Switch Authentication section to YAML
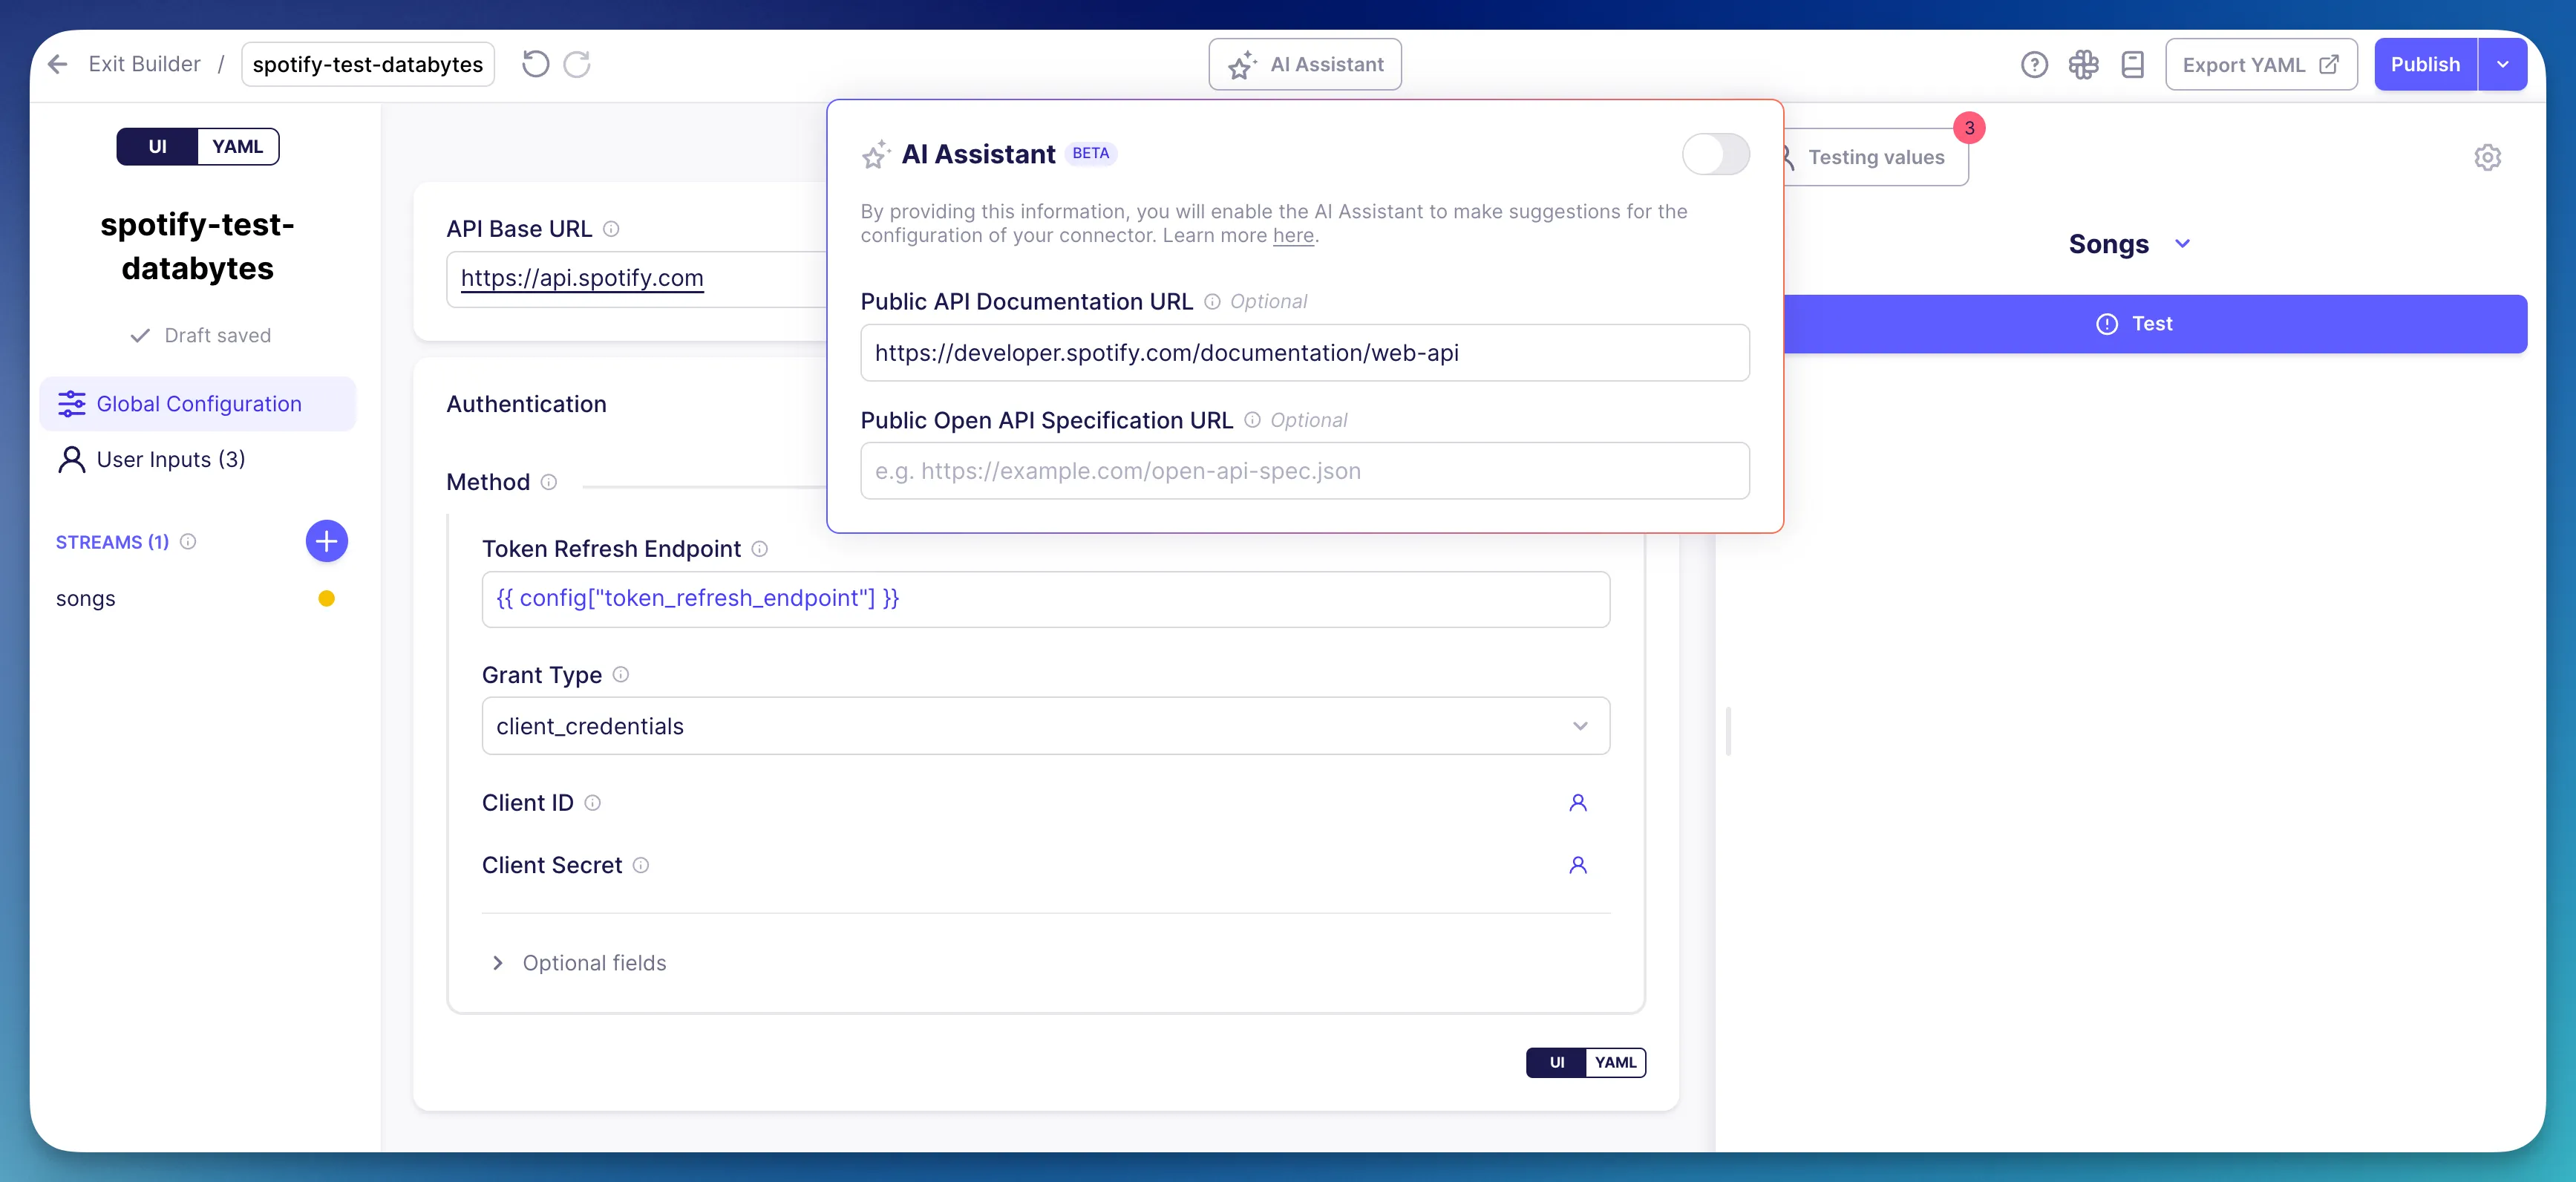 click(1615, 1063)
